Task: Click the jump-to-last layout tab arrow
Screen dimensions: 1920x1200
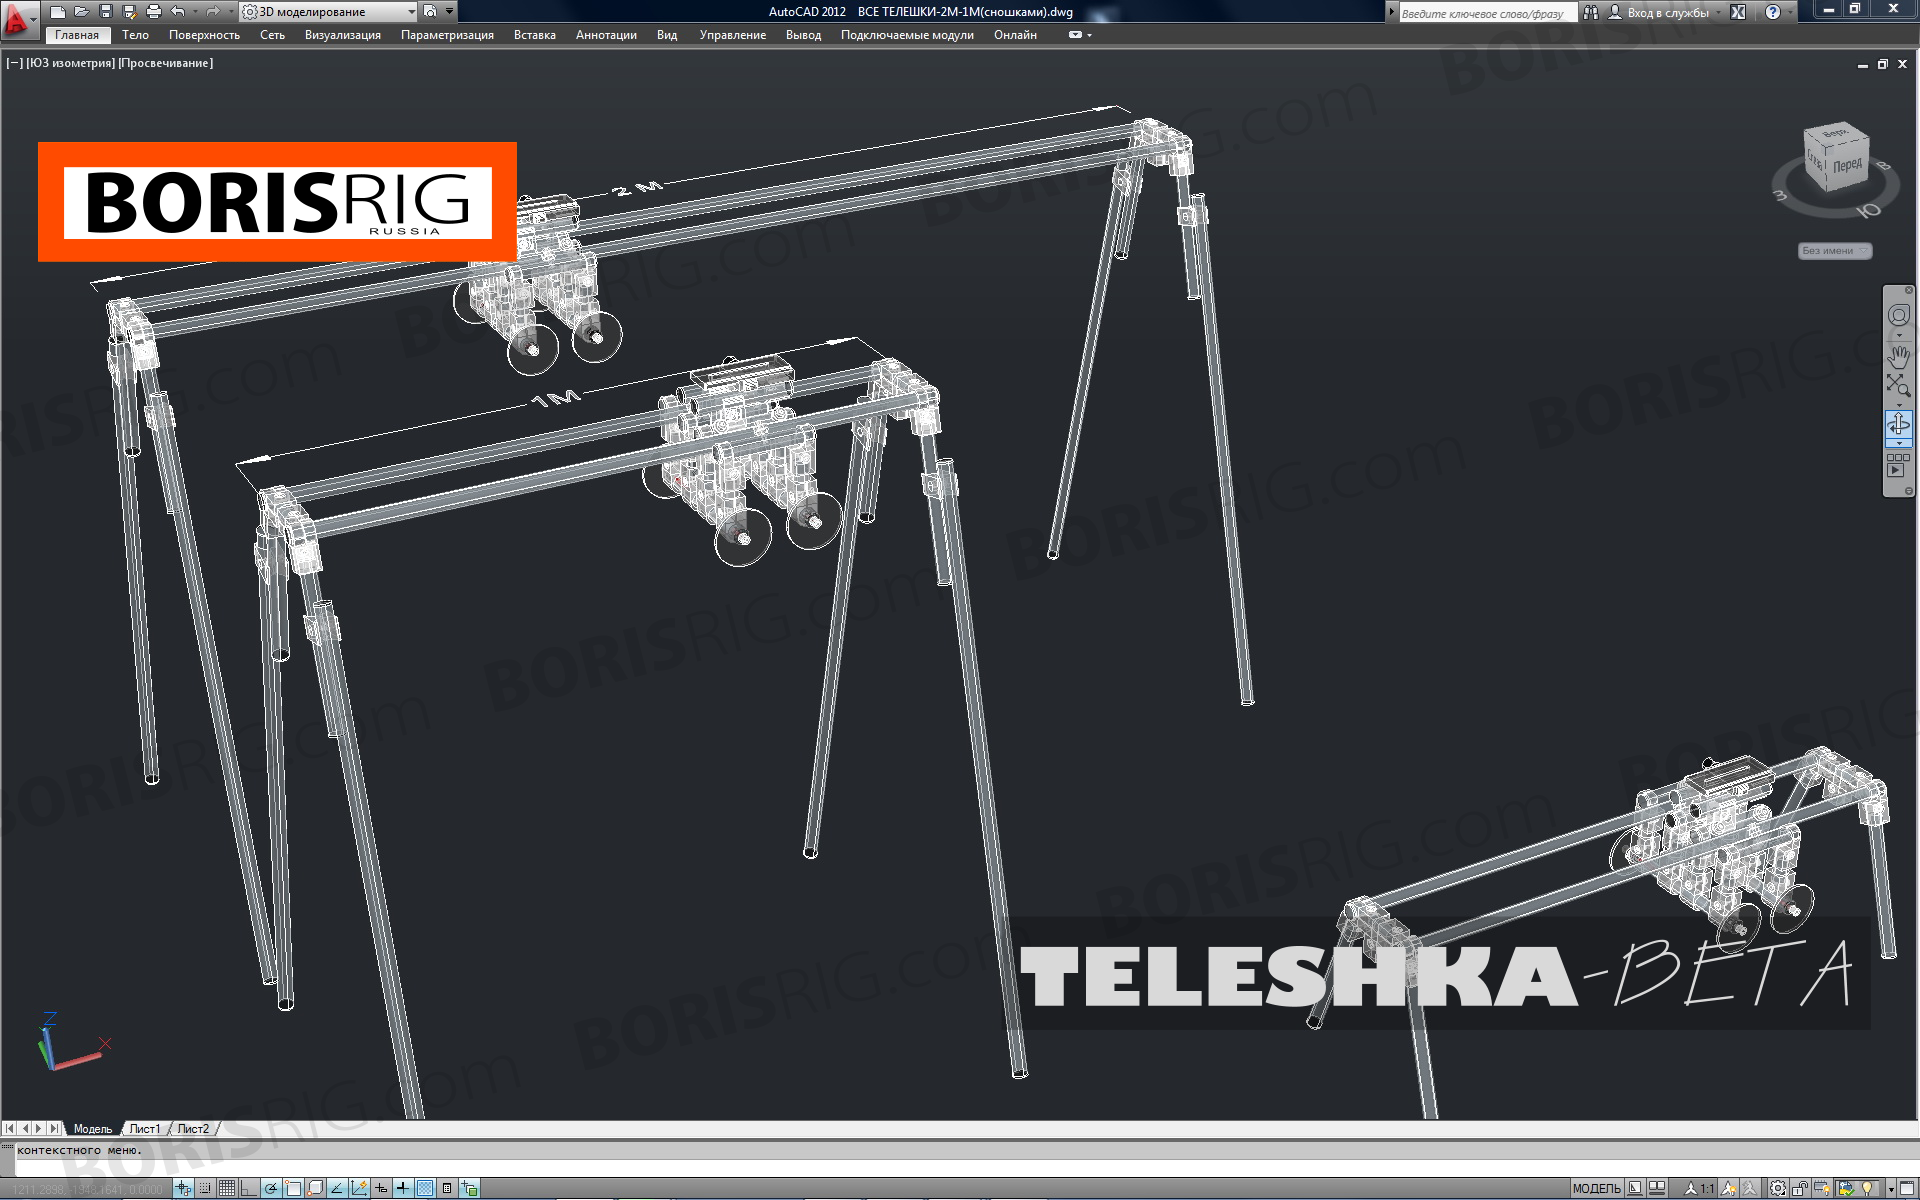Action: tap(54, 1128)
